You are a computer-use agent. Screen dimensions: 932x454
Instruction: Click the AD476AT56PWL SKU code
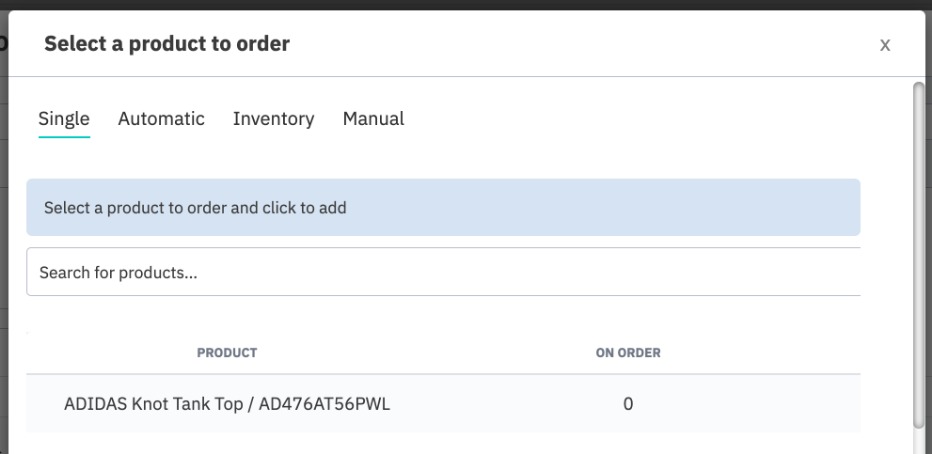[325, 404]
